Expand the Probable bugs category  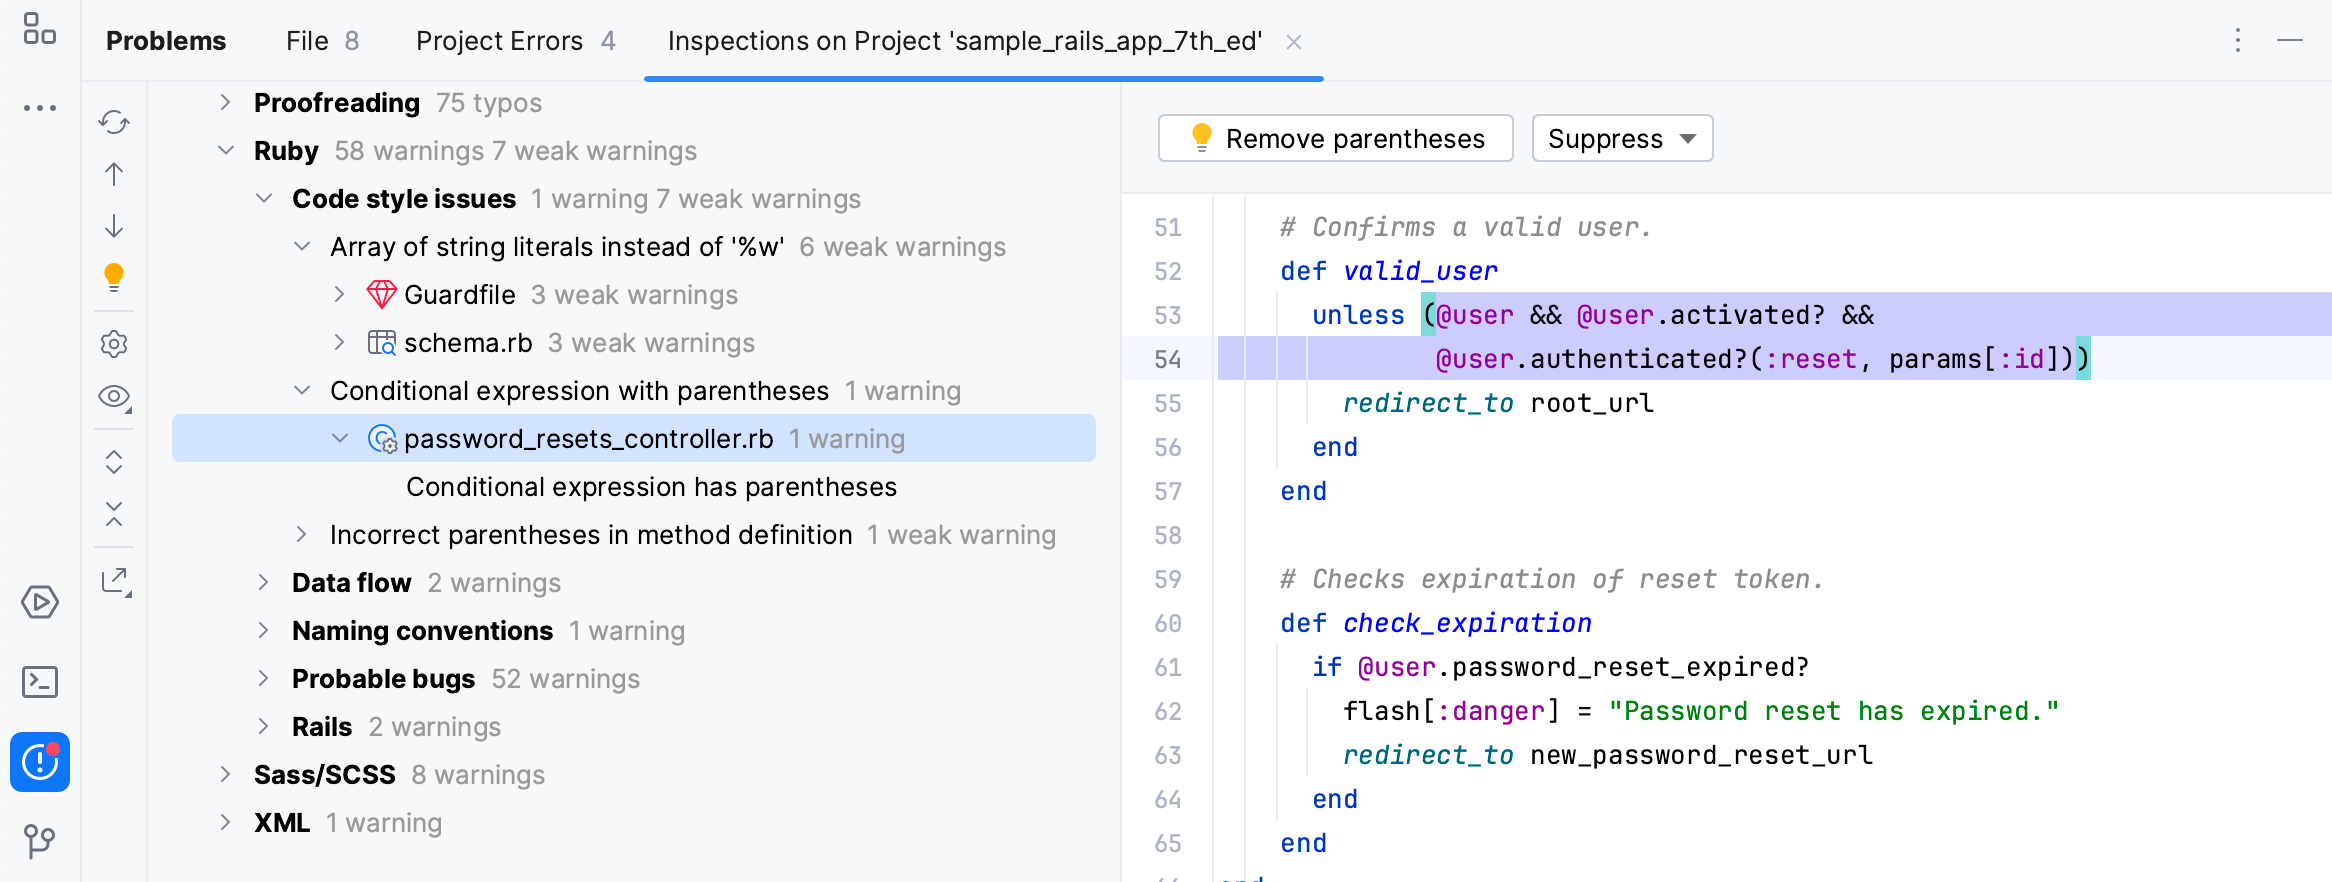264,679
